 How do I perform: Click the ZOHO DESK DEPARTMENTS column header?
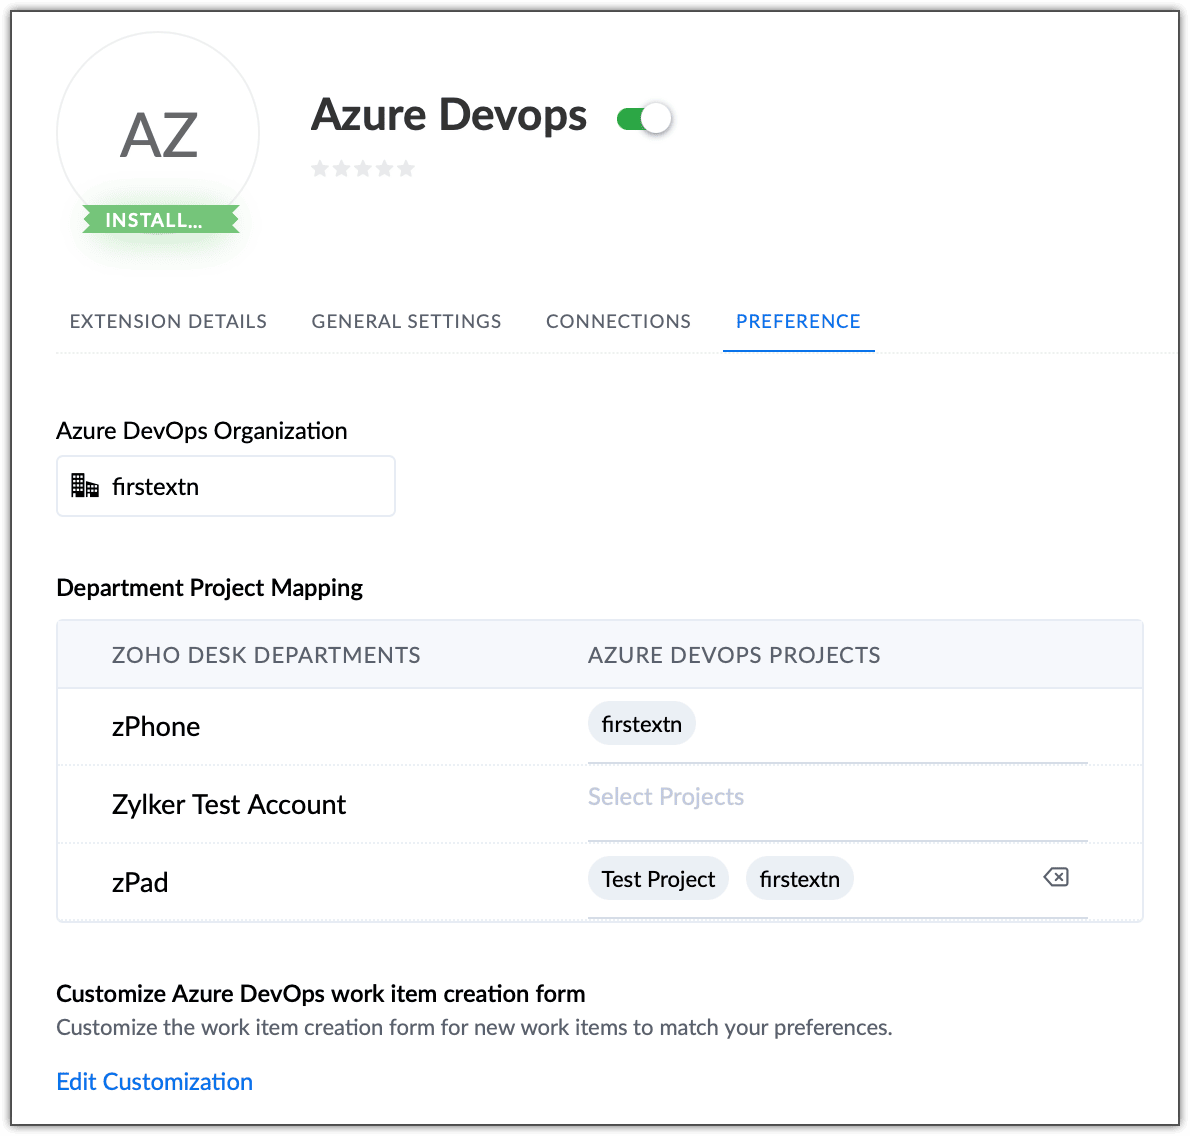[x=266, y=655]
